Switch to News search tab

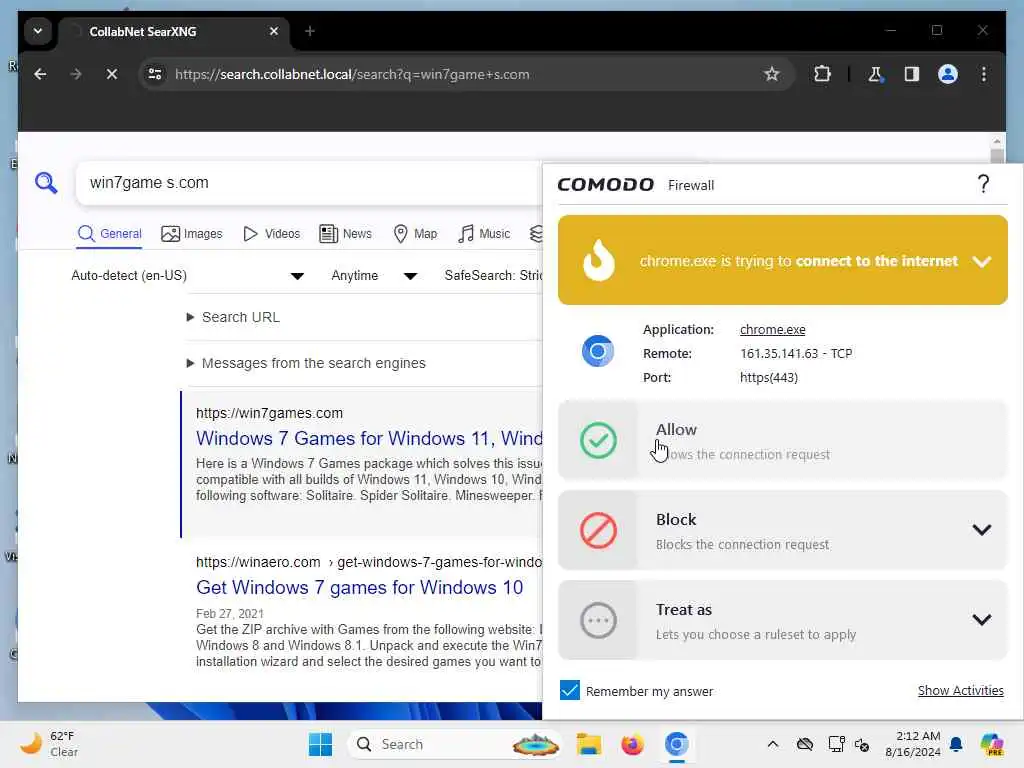pos(345,234)
